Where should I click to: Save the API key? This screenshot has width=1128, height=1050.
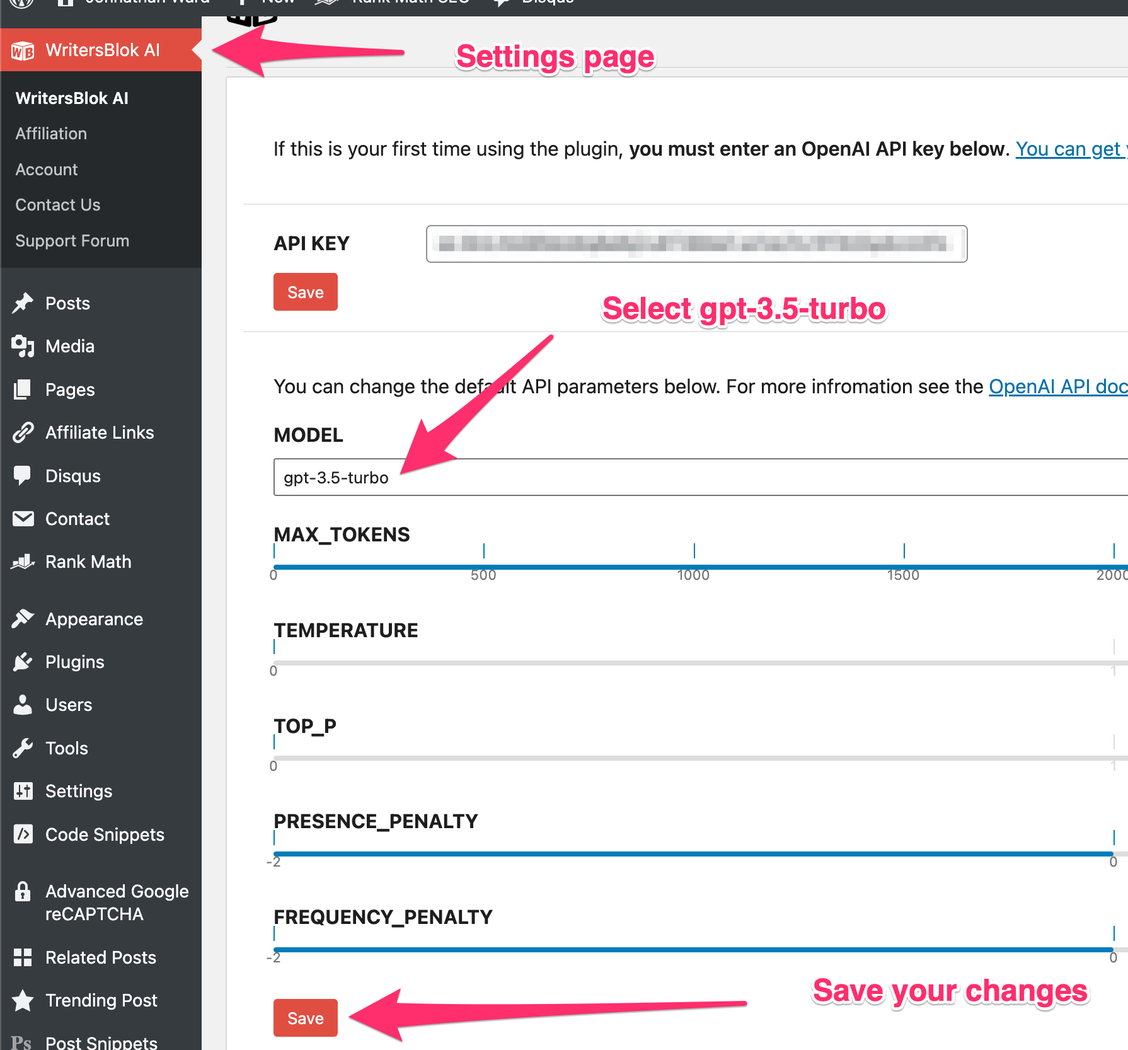coord(305,291)
